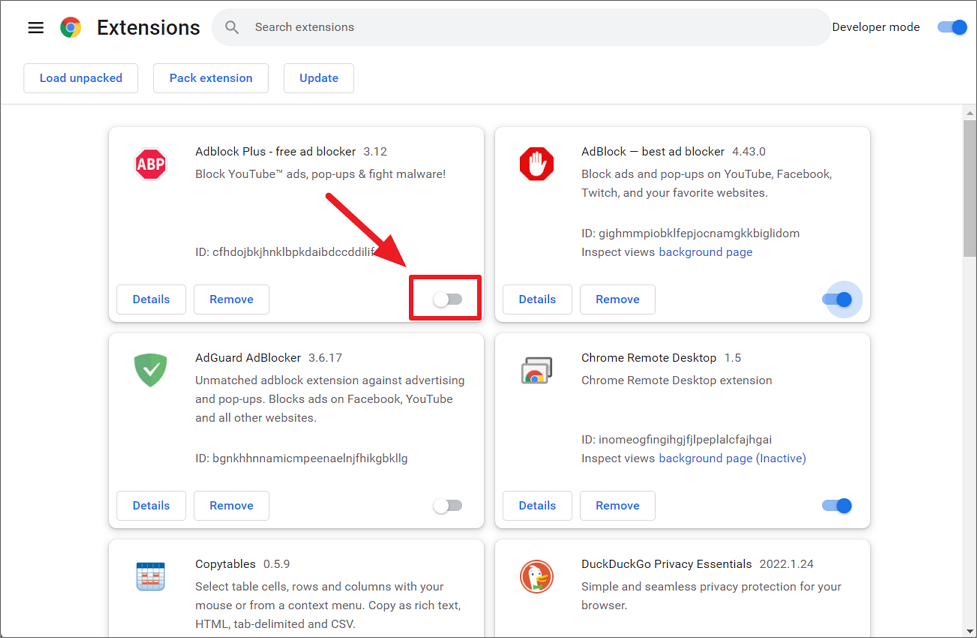Click the Copytables table icon

(150, 577)
